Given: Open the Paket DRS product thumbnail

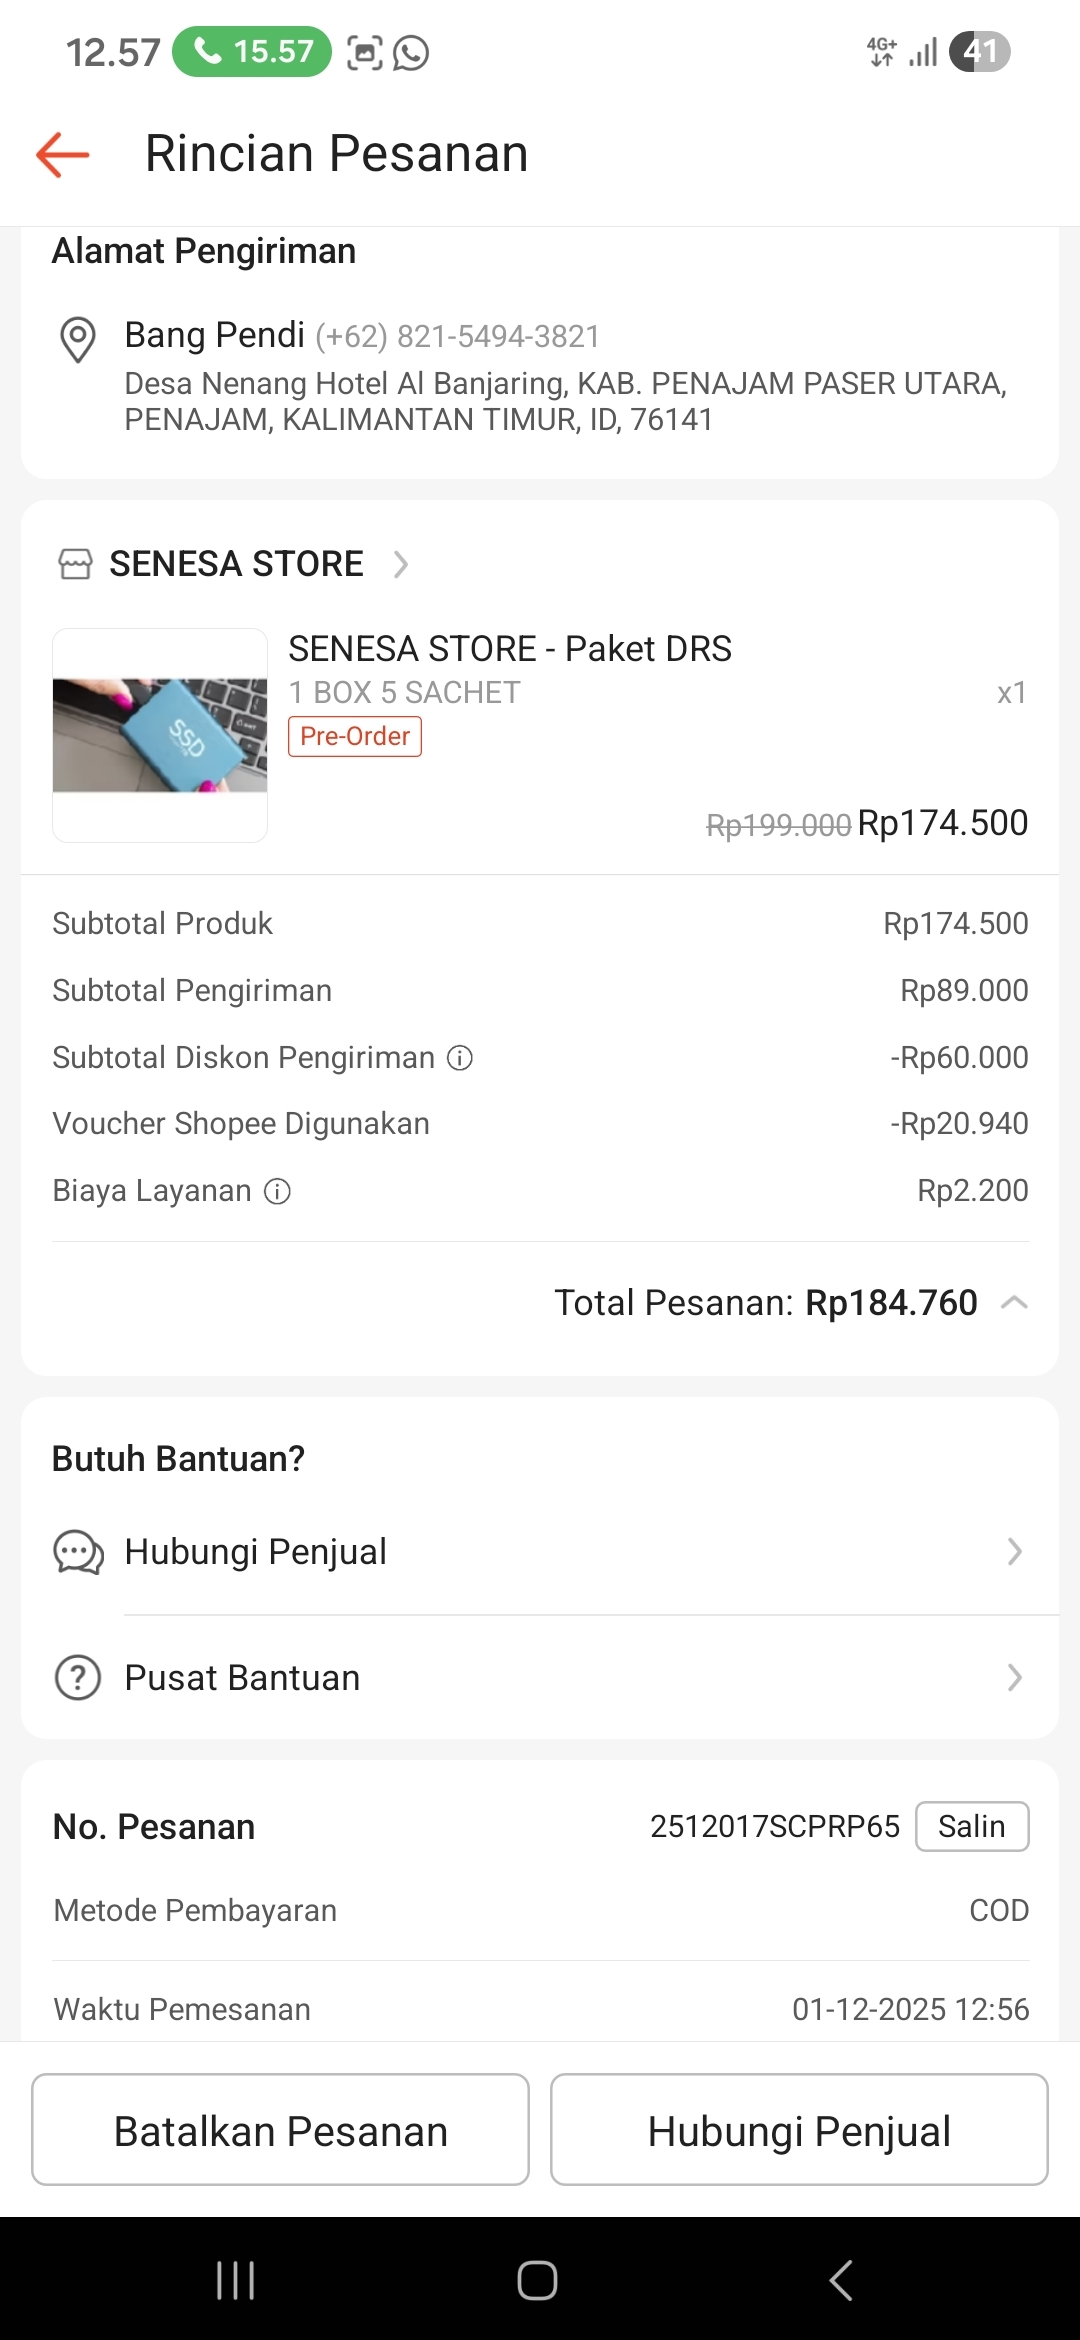Looking at the screenshot, I should click(160, 735).
